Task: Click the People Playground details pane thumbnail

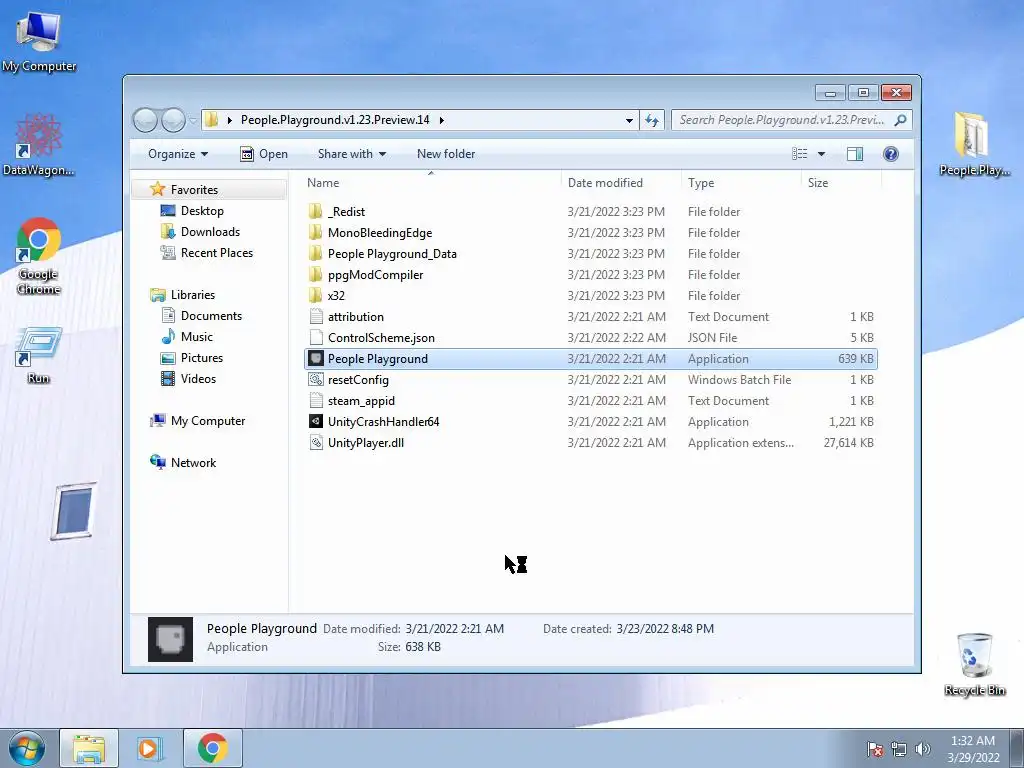Action: click(x=170, y=639)
